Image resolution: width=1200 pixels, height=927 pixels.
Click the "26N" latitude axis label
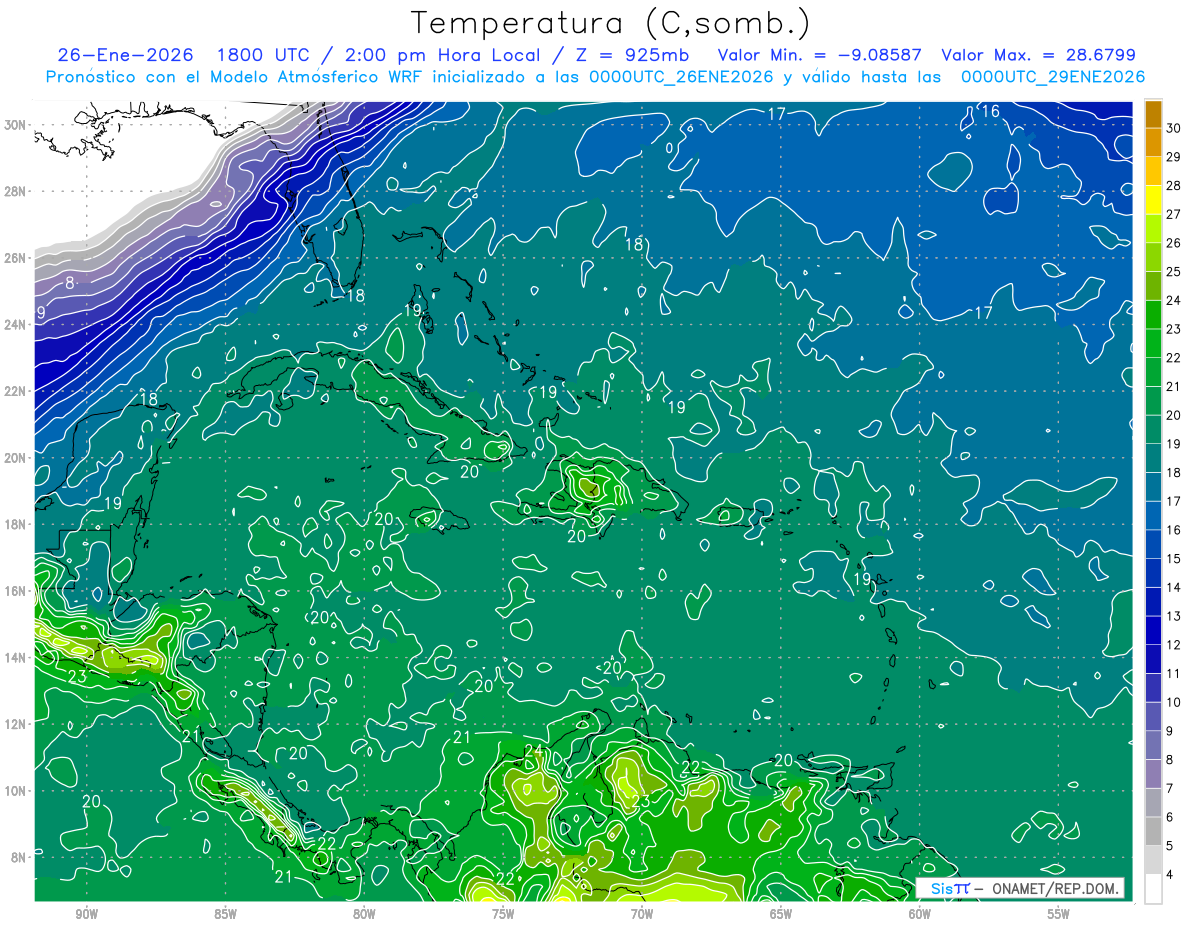[16, 258]
